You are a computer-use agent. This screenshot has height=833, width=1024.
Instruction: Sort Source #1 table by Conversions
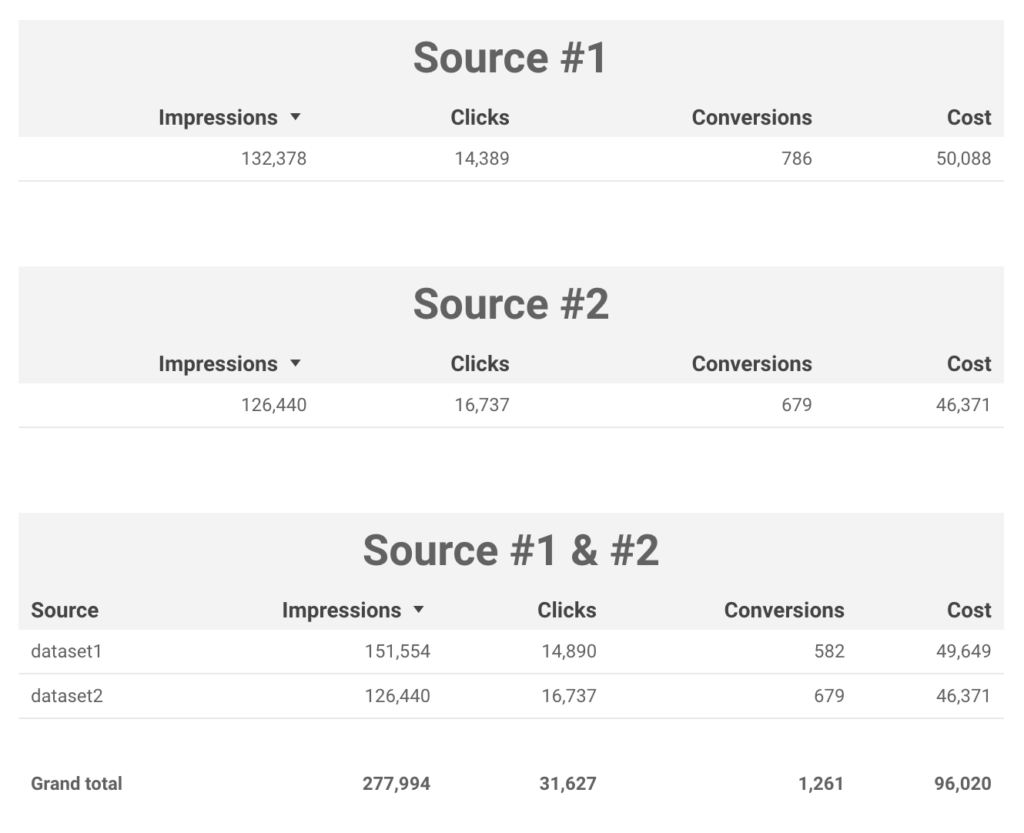[751, 118]
